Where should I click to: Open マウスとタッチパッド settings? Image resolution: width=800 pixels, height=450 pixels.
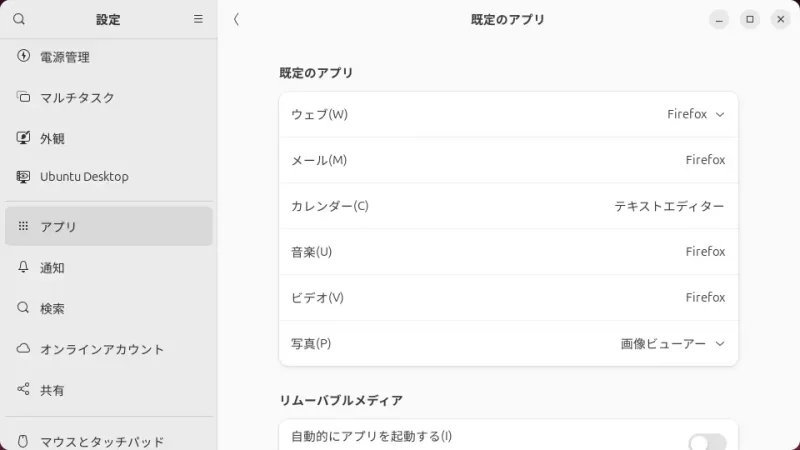108,440
